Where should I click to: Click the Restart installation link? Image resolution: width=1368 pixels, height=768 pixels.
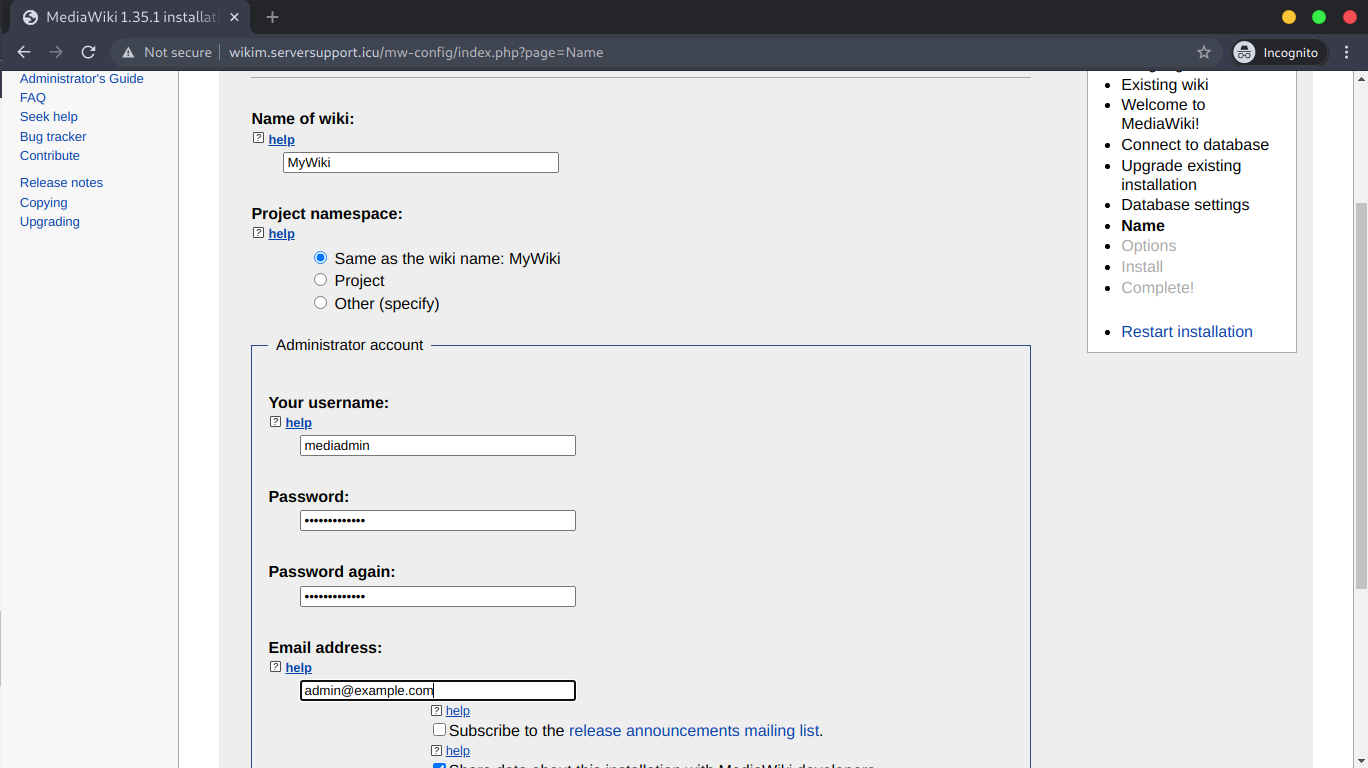(1186, 332)
